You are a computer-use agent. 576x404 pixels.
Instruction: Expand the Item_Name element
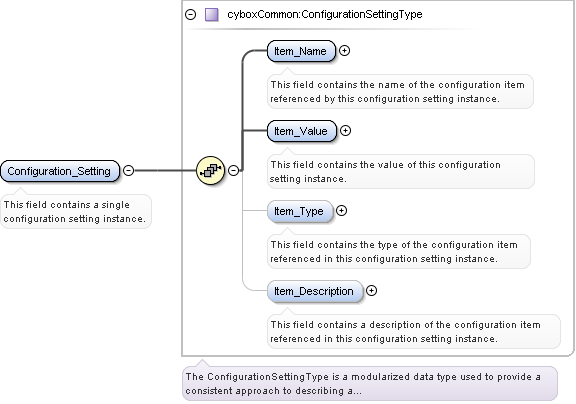tap(344, 51)
